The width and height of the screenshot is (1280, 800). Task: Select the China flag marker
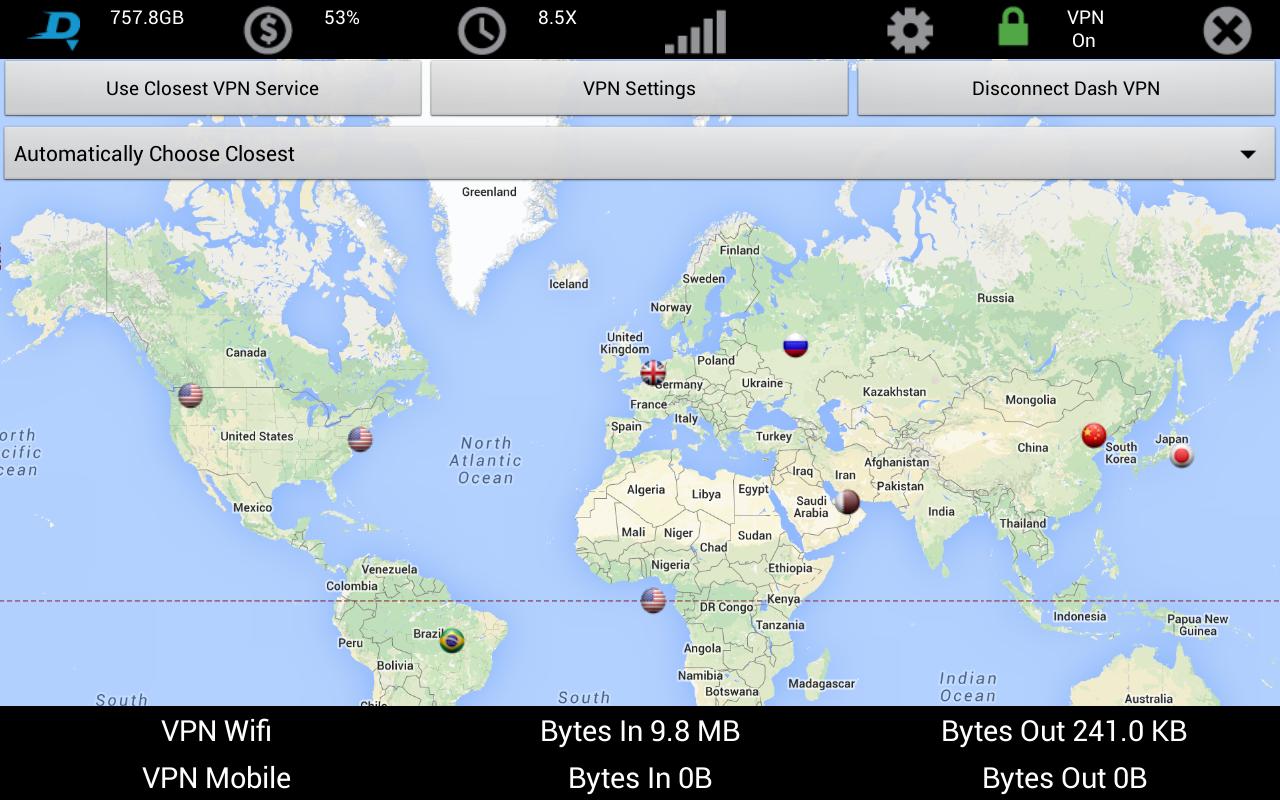click(x=1094, y=435)
